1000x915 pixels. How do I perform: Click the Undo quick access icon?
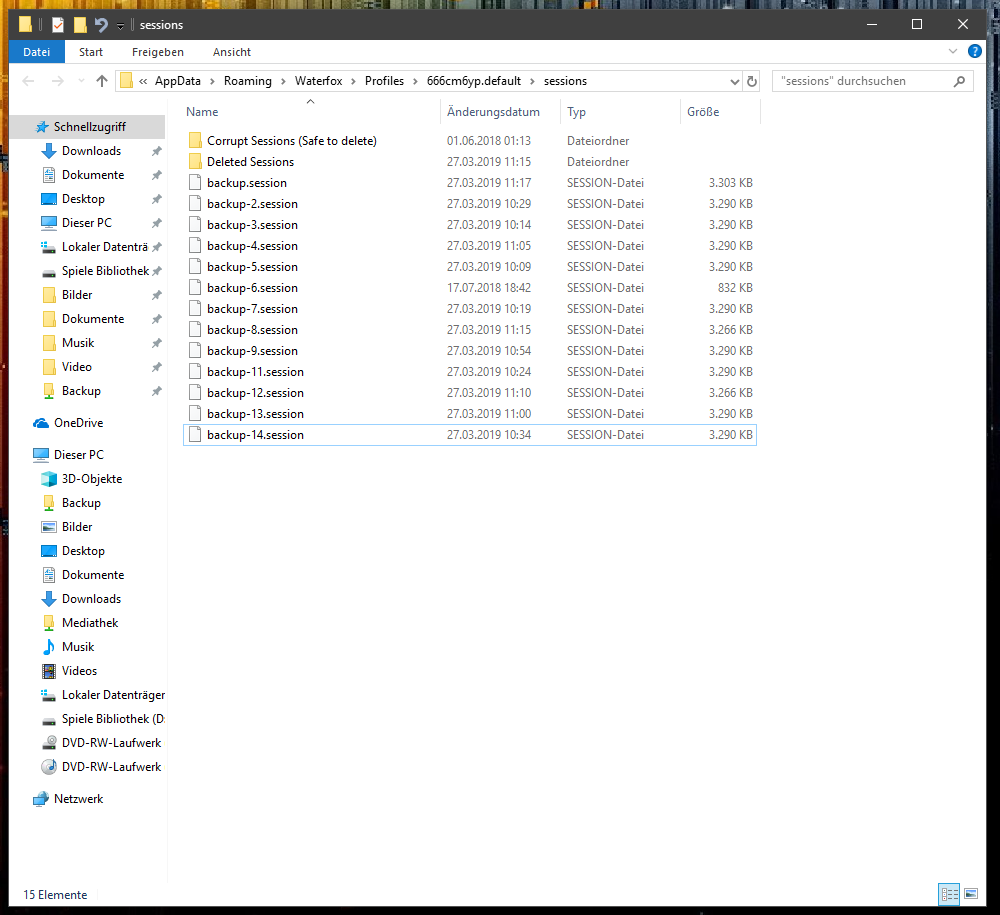101,25
